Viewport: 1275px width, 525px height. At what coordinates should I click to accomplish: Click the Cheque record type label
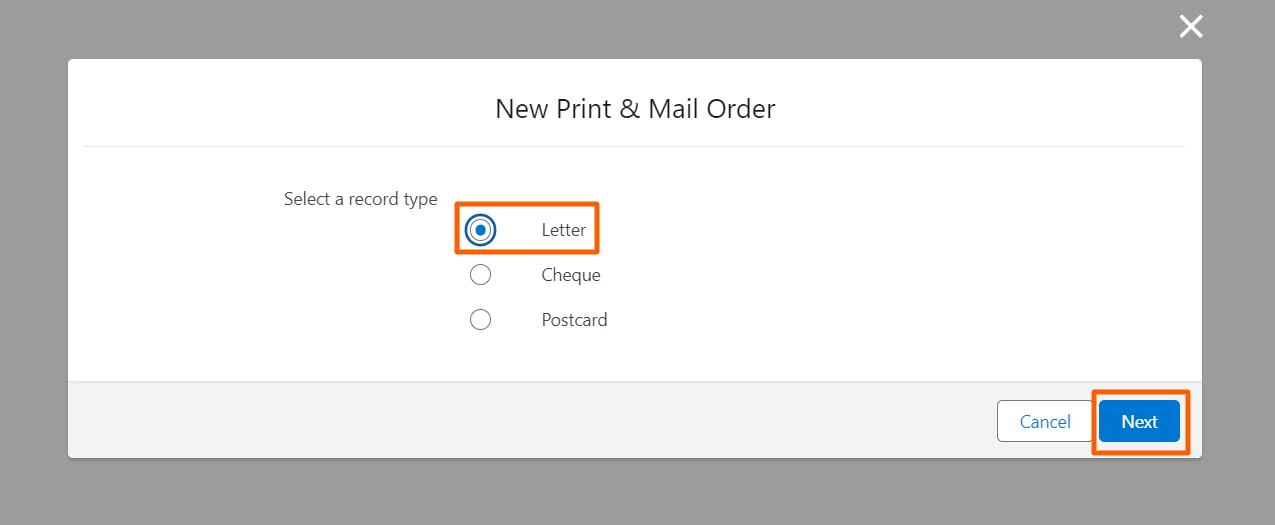pos(571,275)
